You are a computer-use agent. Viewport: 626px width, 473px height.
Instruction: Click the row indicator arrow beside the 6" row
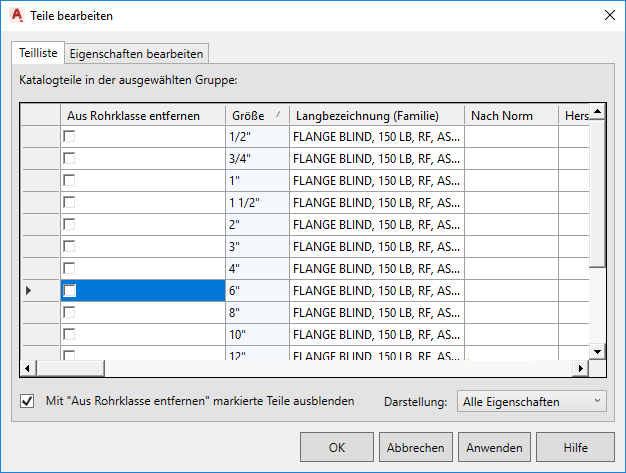tap(28, 290)
